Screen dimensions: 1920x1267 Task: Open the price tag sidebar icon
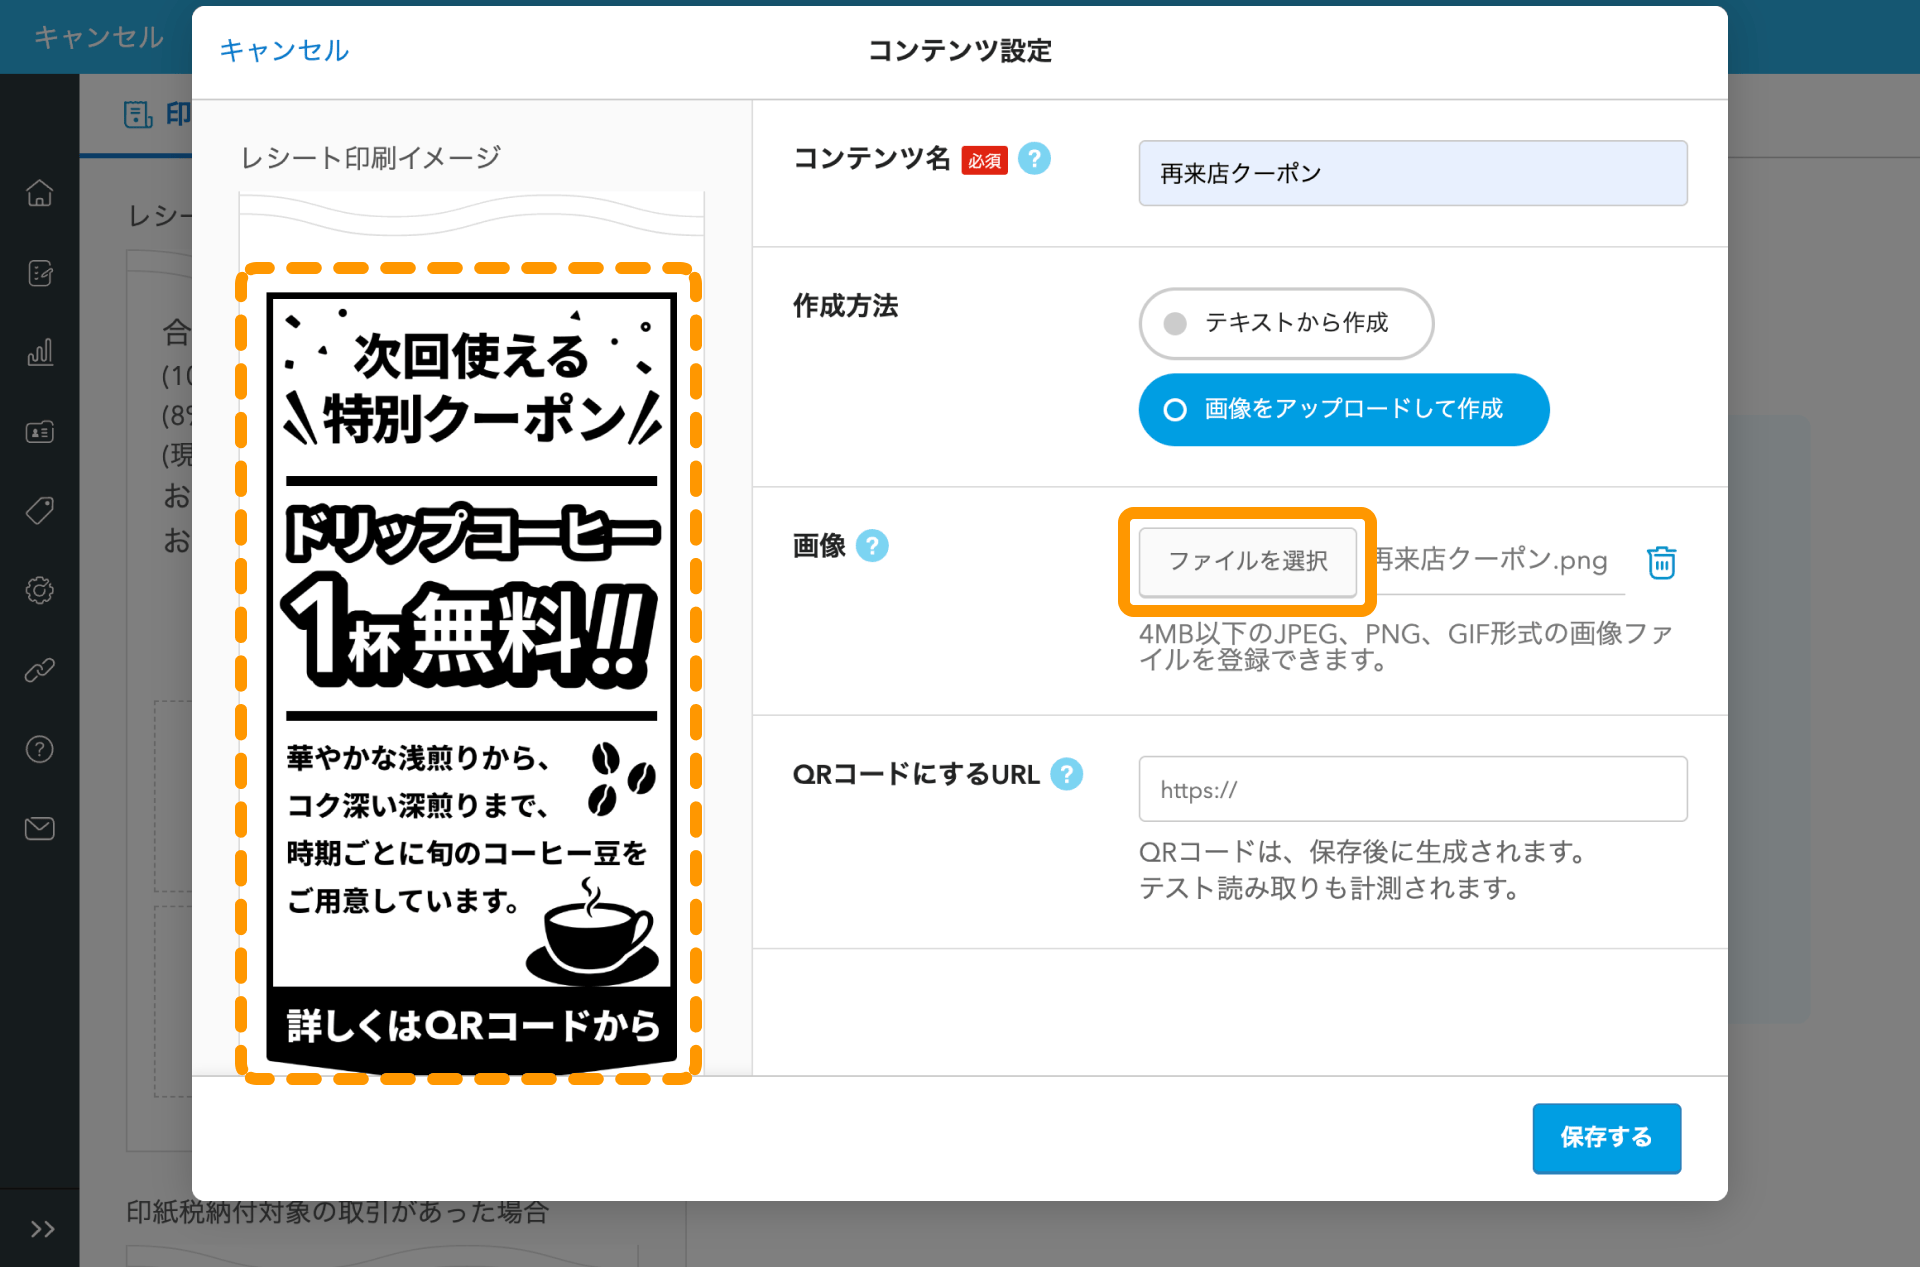click(x=40, y=511)
